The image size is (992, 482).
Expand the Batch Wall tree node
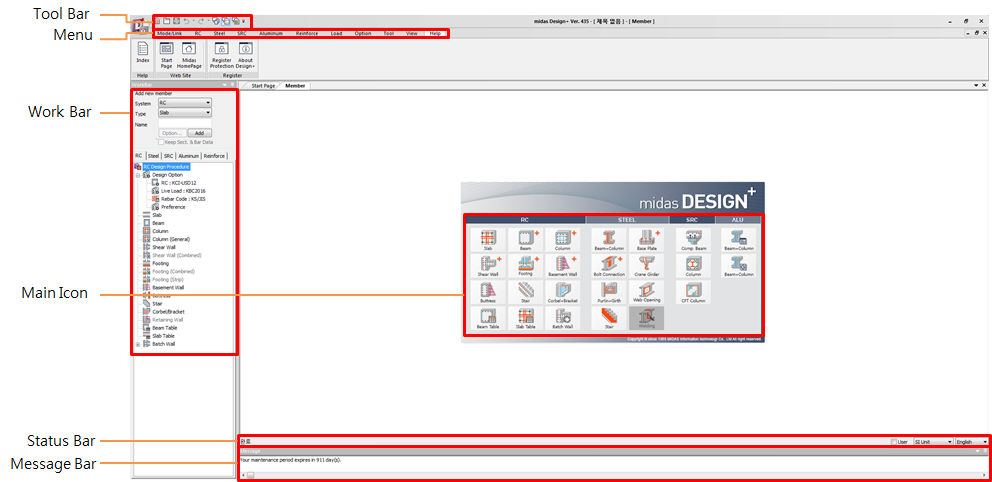[138, 344]
